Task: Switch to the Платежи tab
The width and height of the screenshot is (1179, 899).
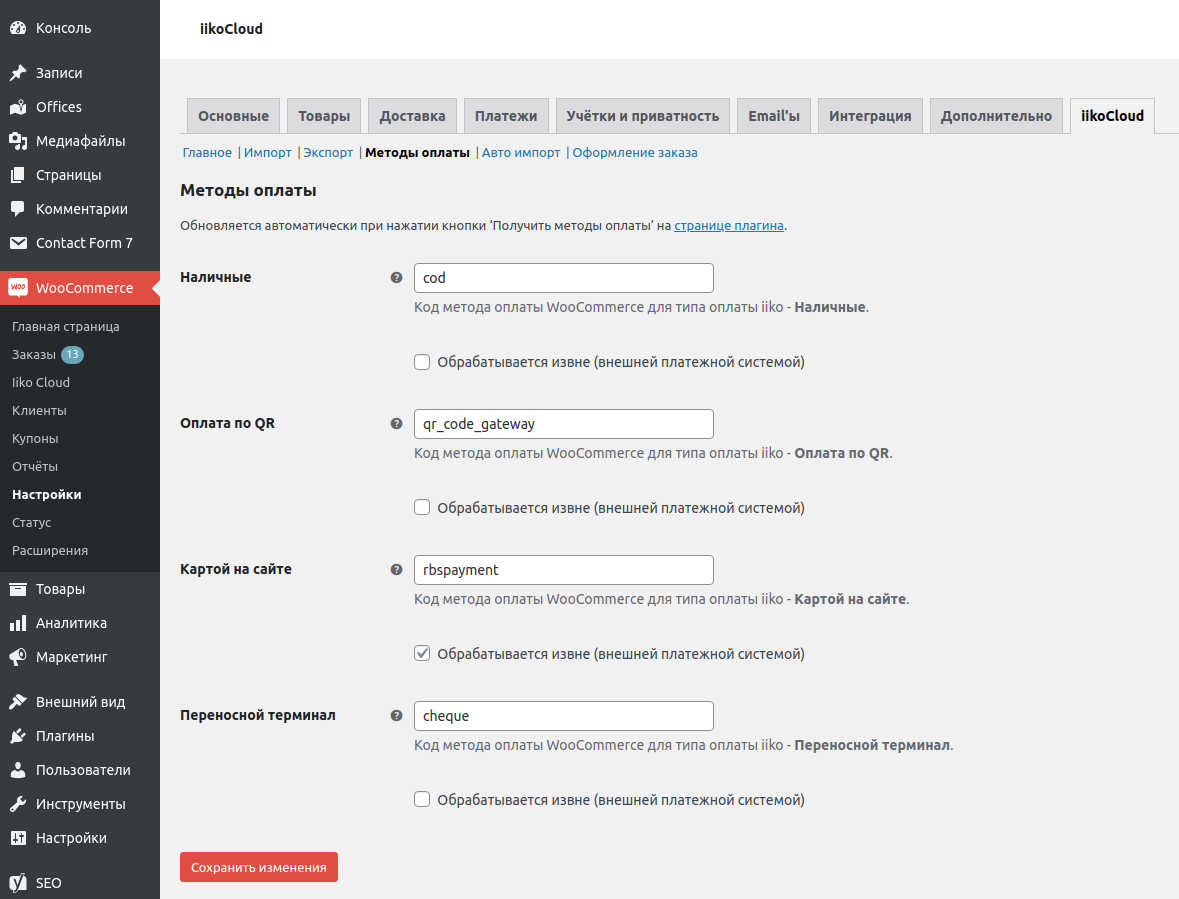Action: click(x=505, y=115)
